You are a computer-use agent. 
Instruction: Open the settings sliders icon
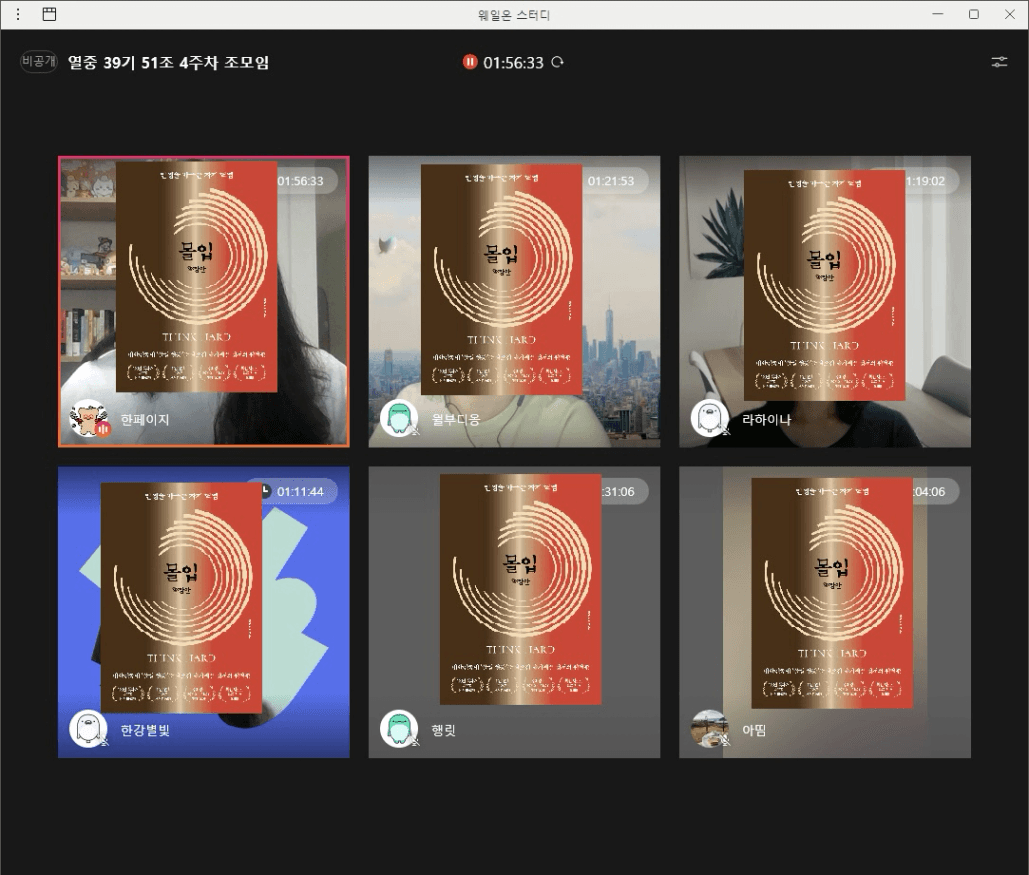tap(999, 62)
